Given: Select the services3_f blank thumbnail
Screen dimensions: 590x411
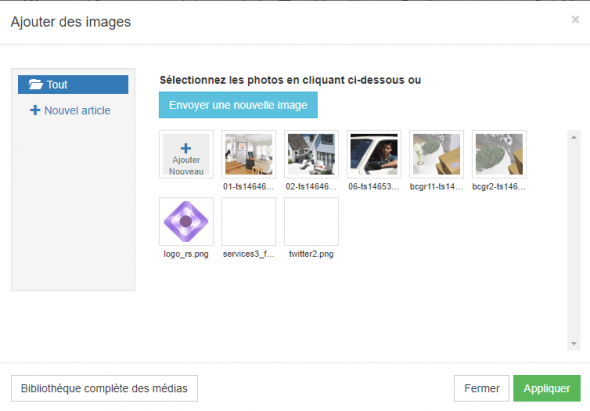Looking at the screenshot, I should (x=249, y=221).
